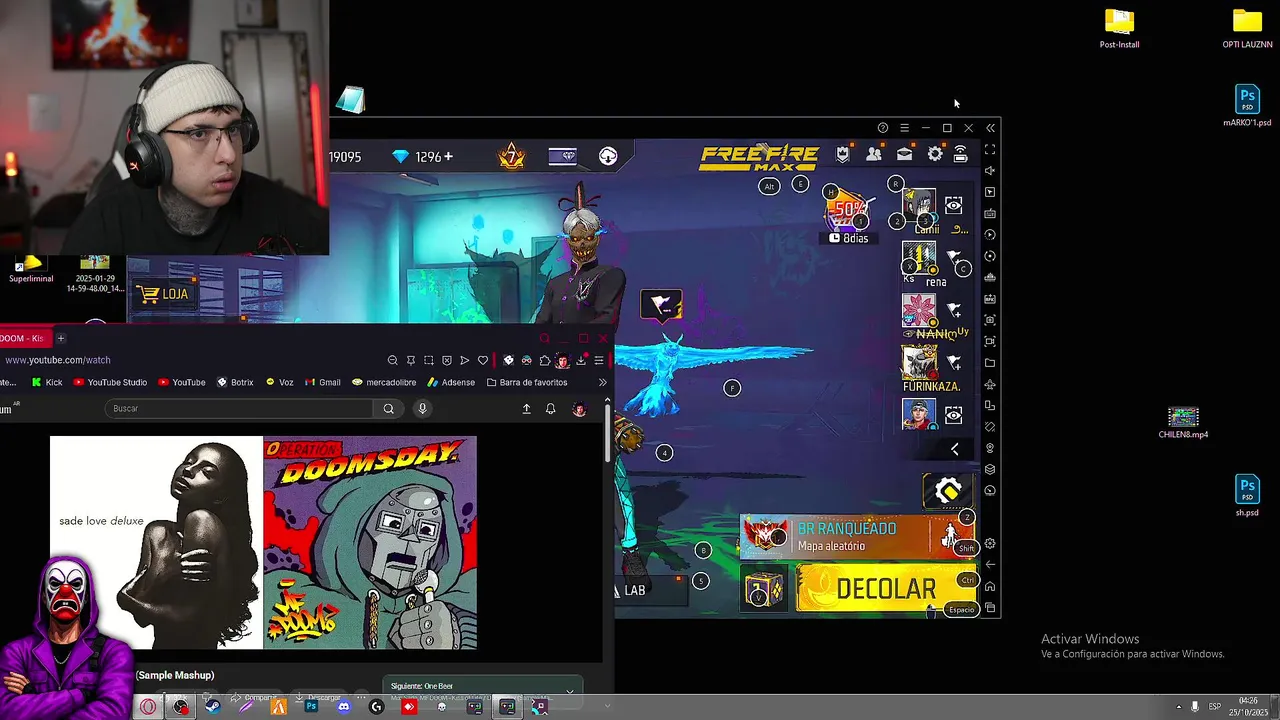Show hidden system tray icons

click(1178, 707)
